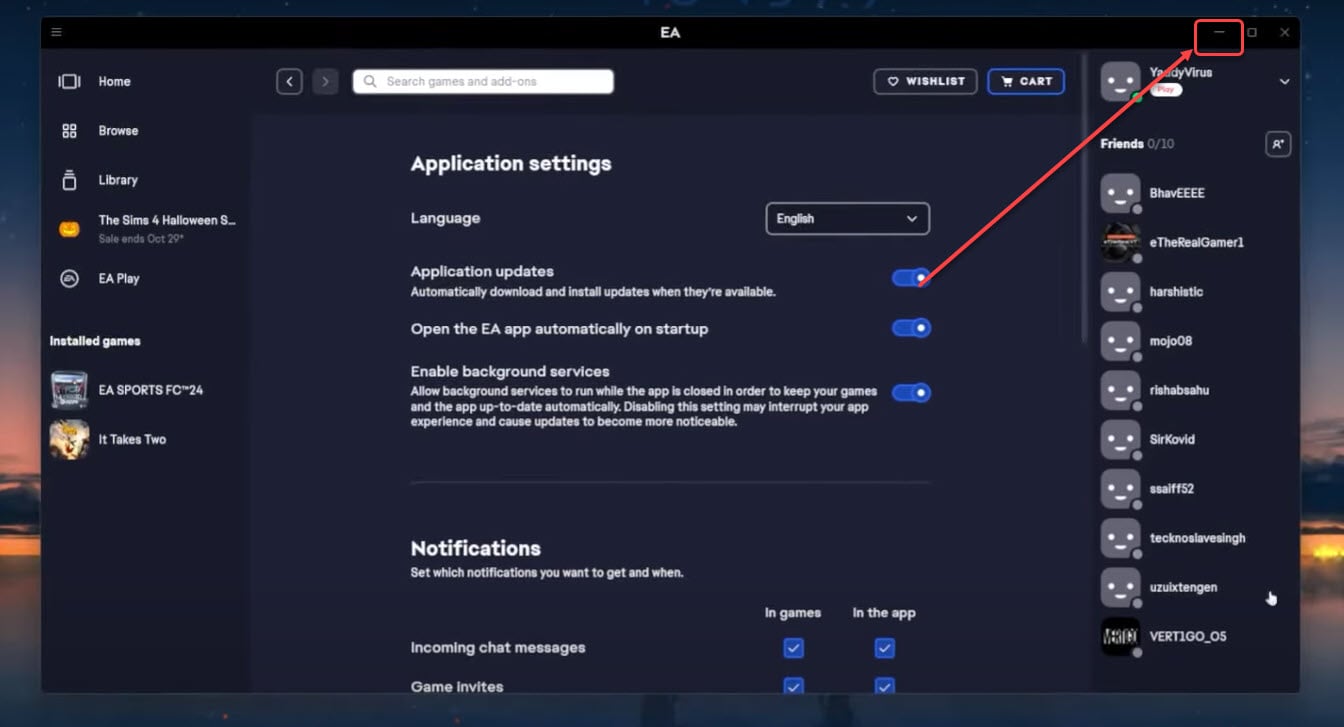Click ssaiff52 friend avatar
This screenshot has width=1344, height=727.
[1120, 489]
